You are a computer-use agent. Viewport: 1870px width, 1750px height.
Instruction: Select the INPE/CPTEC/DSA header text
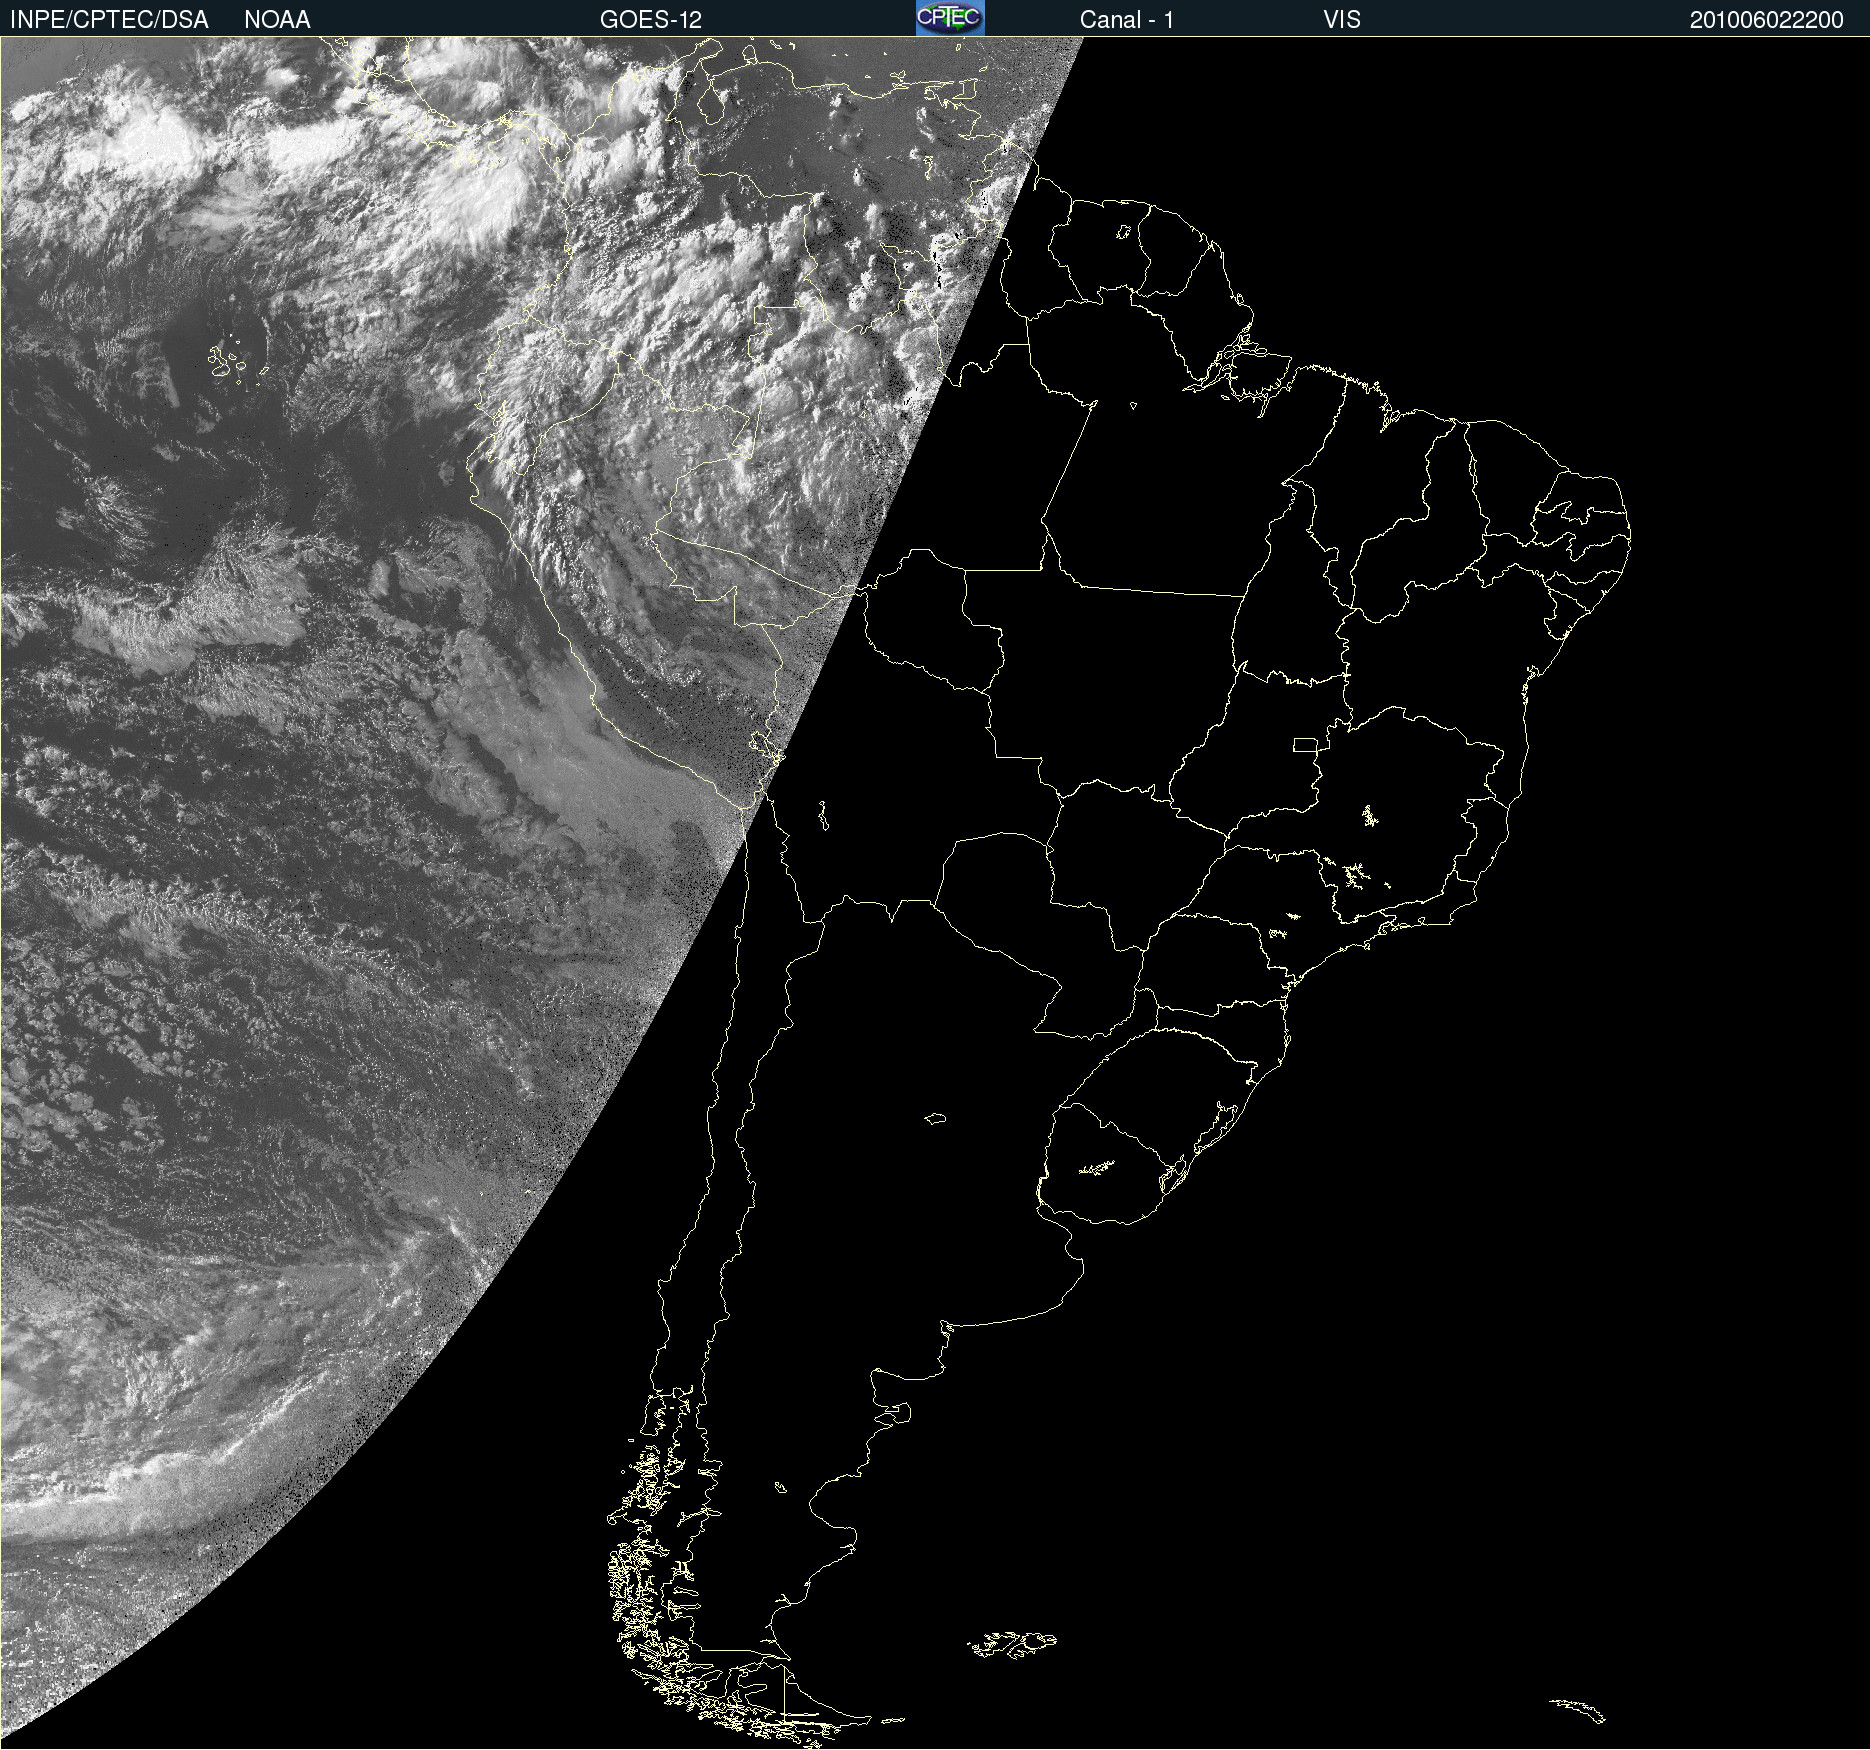tap(109, 20)
